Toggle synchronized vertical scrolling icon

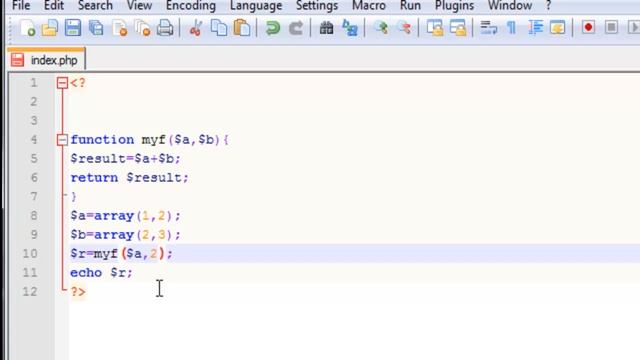tap(435, 28)
